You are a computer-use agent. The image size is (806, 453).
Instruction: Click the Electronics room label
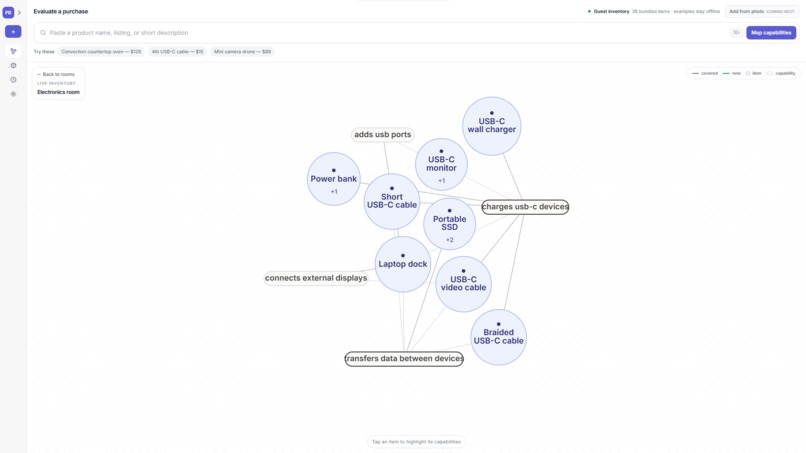click(x=59, y=92)
